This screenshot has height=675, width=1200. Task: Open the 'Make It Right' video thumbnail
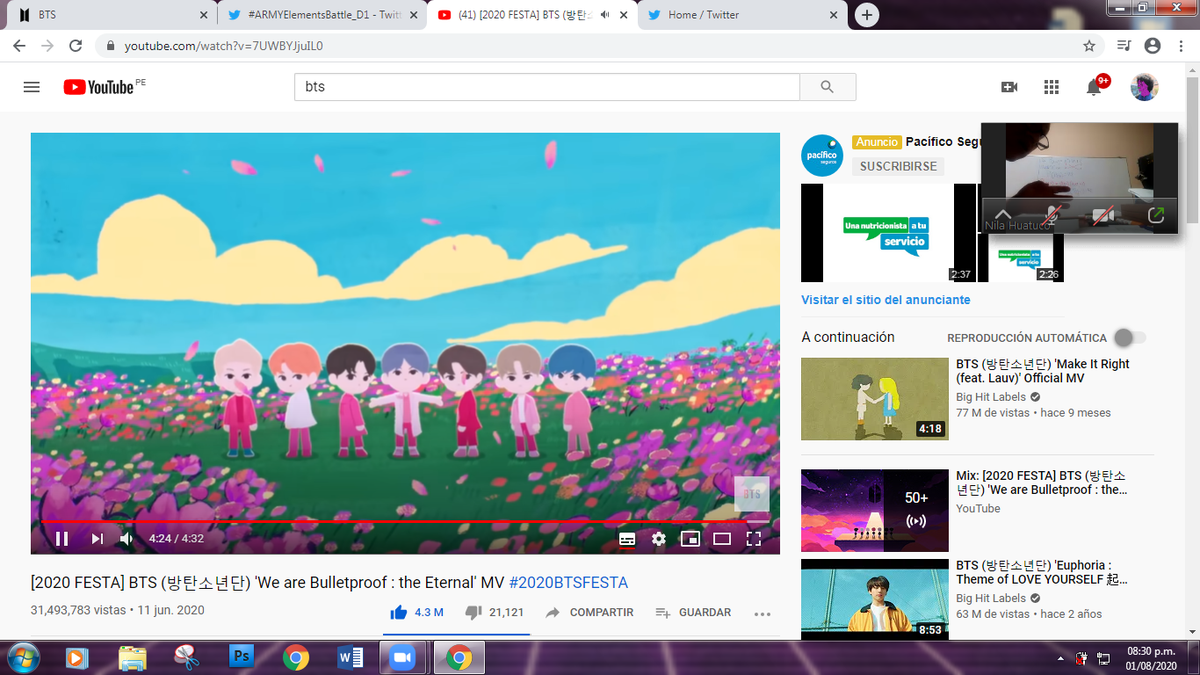pyautogui.click(x=875, y=399)
